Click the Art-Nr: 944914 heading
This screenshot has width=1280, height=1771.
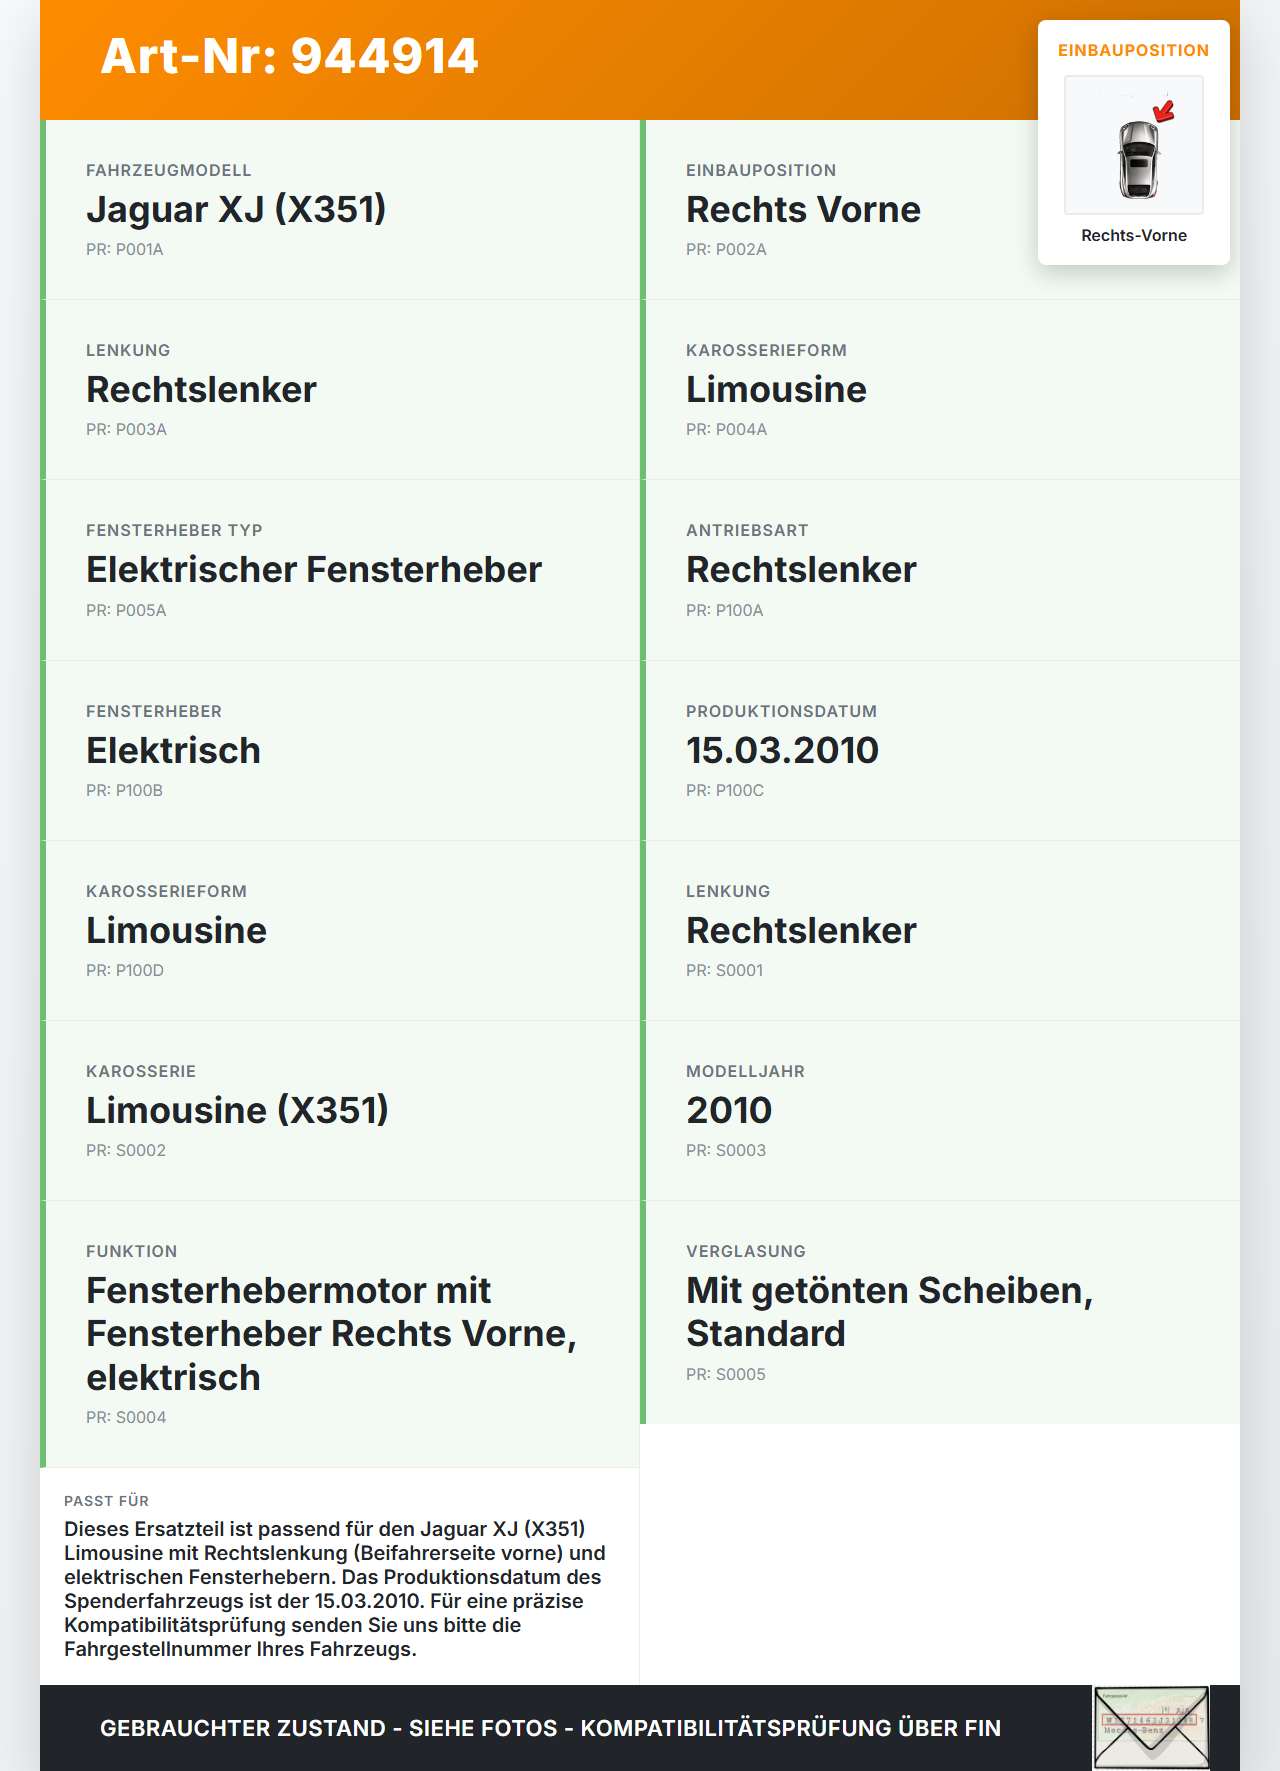(x=290, y=56)
